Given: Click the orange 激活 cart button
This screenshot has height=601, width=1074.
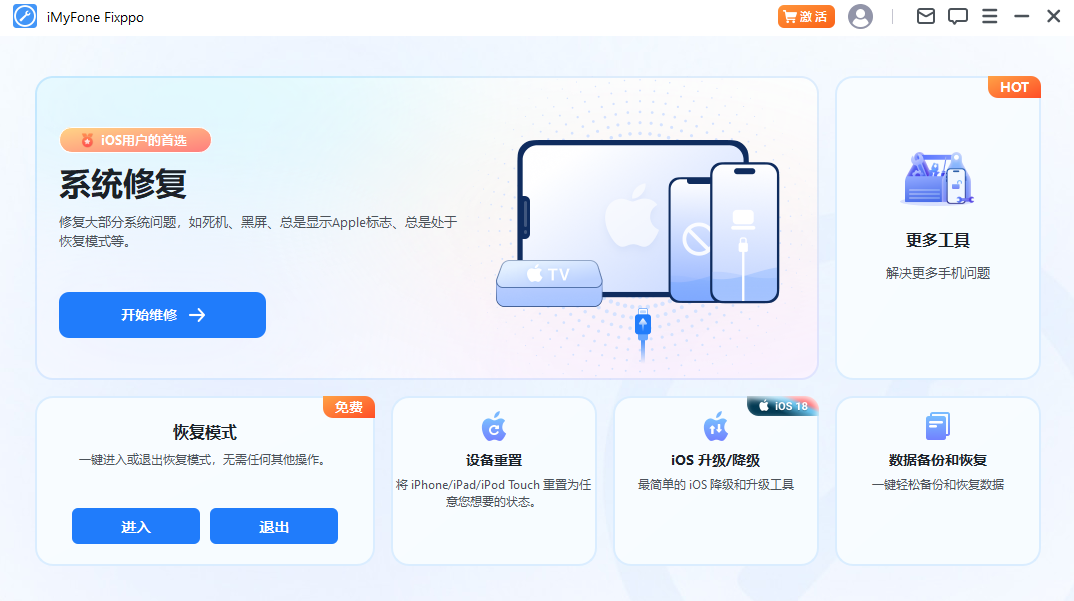Looking at the screenshot, I should (x=806, y=16).
